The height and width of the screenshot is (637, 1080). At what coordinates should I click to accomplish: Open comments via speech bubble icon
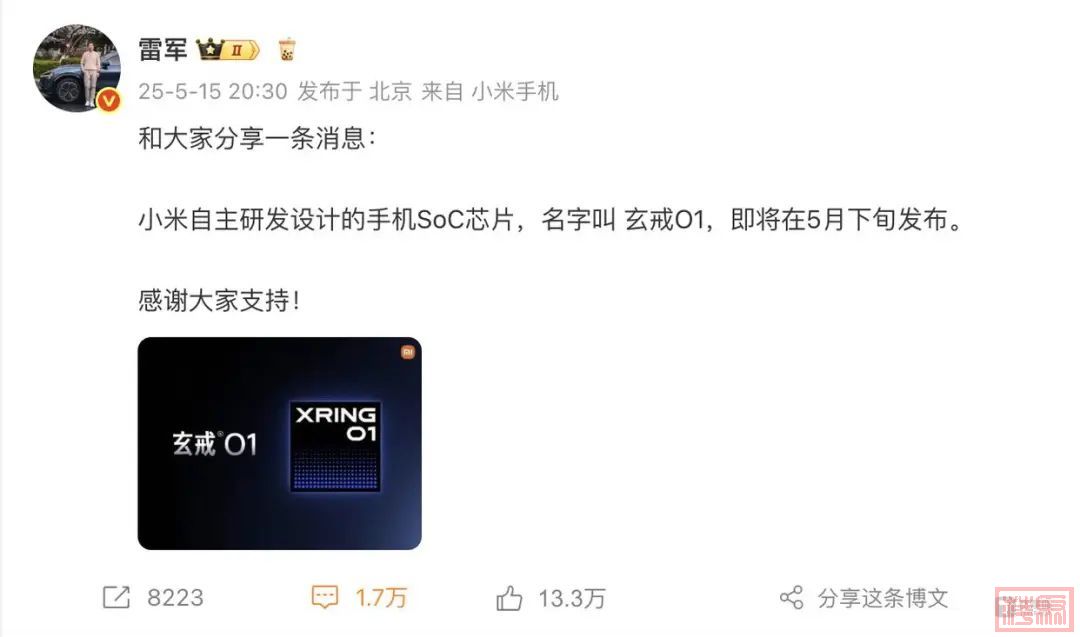(324, 597)
